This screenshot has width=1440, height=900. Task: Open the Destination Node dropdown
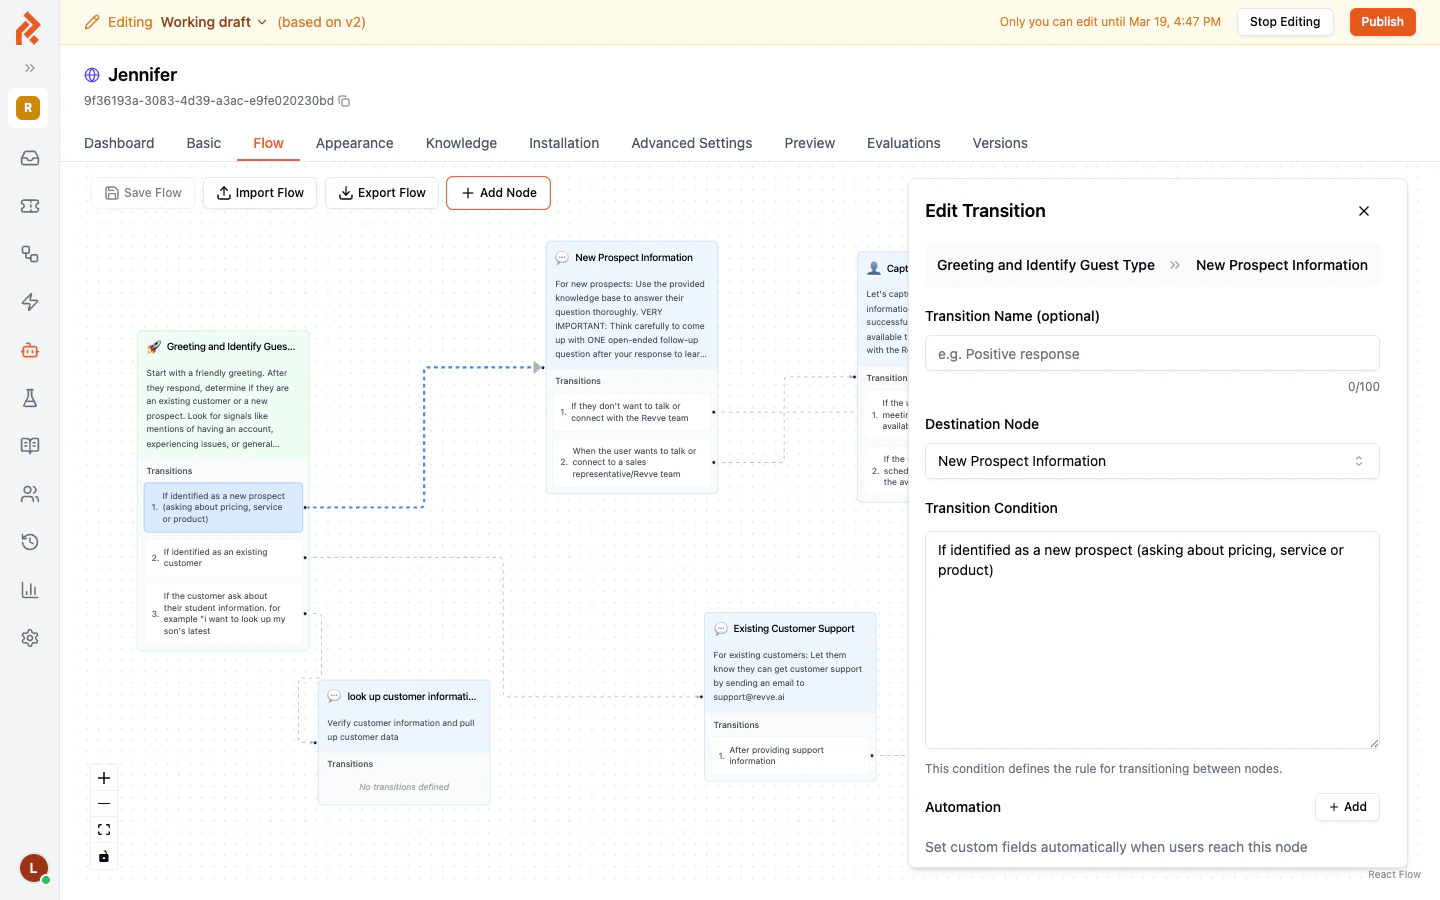1152,461
